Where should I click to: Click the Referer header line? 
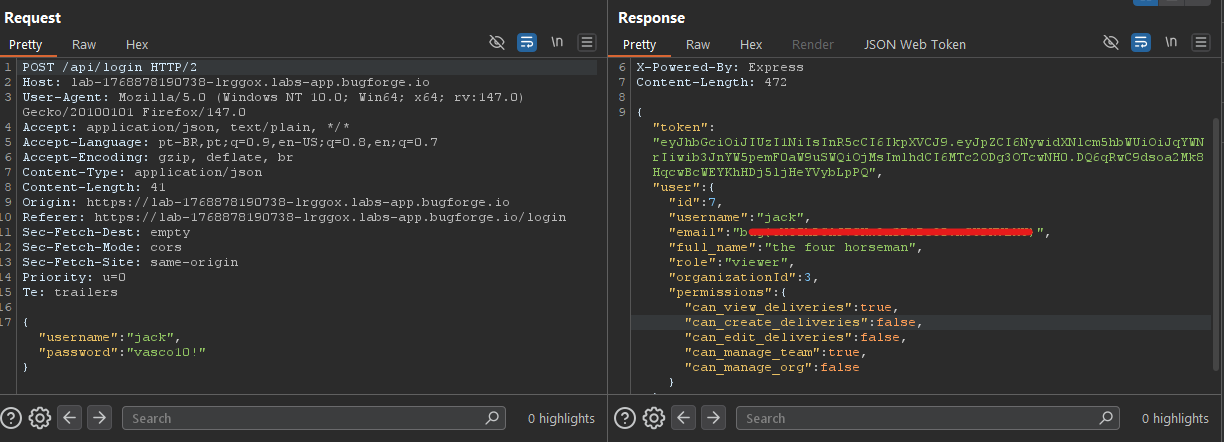(294, 217)
